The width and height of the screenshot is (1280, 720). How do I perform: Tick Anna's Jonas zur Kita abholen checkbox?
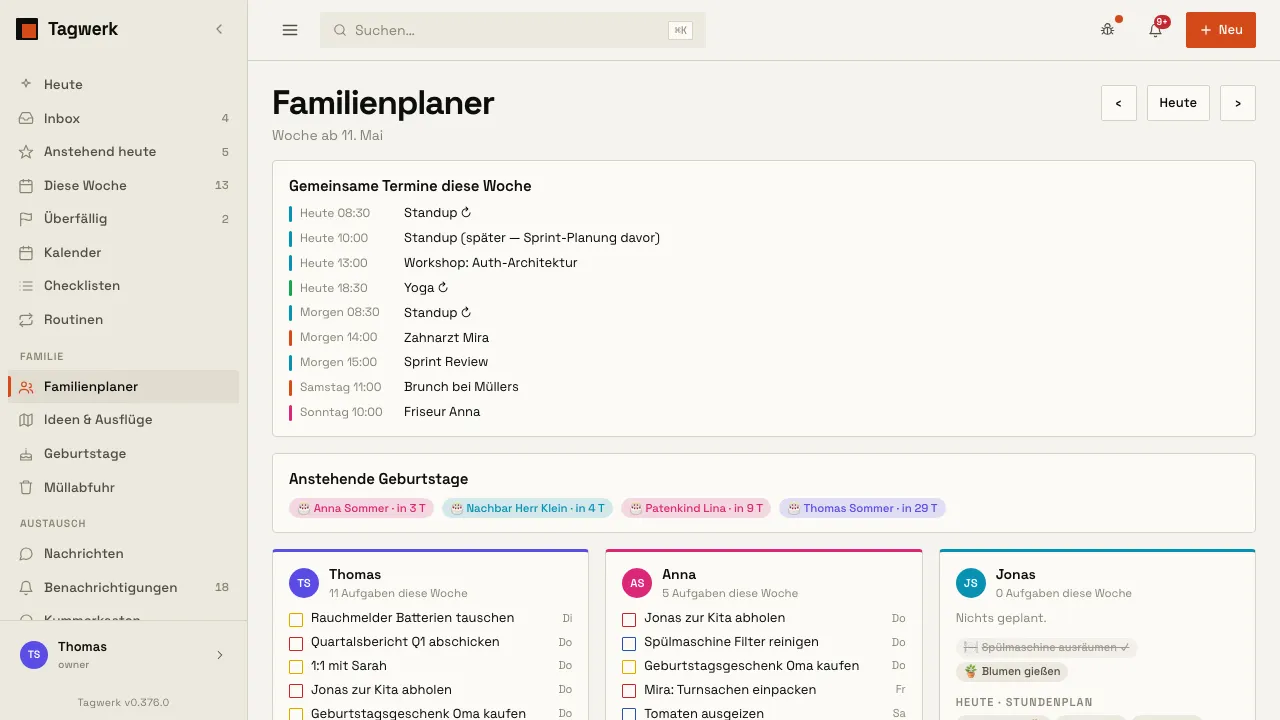[x=629, y=619]
